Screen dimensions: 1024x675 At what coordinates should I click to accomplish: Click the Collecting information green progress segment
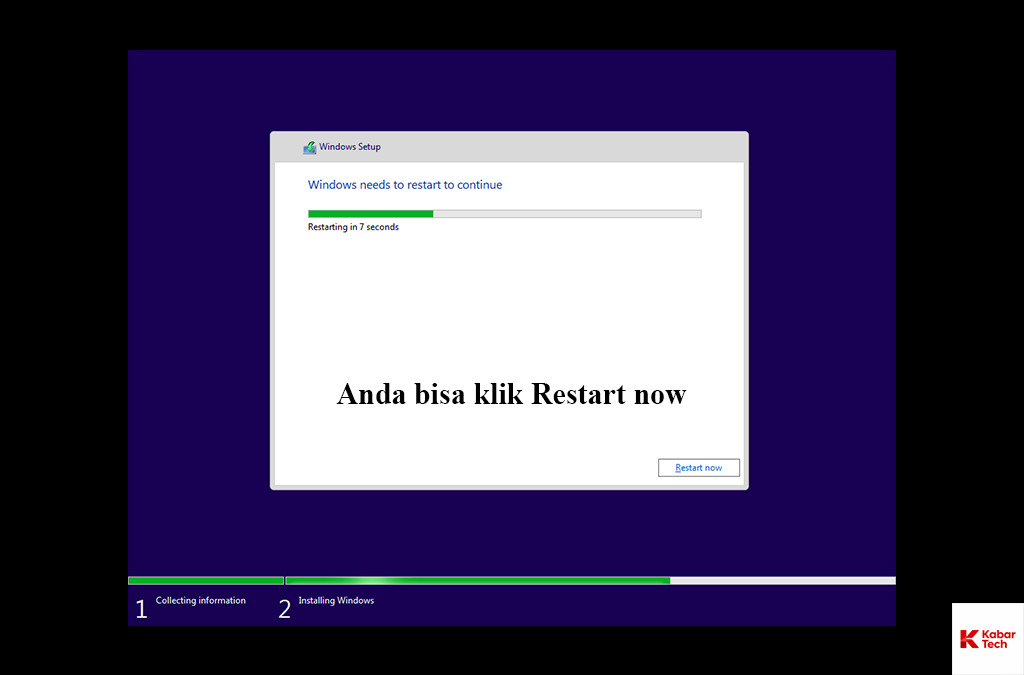pos(205,580)
